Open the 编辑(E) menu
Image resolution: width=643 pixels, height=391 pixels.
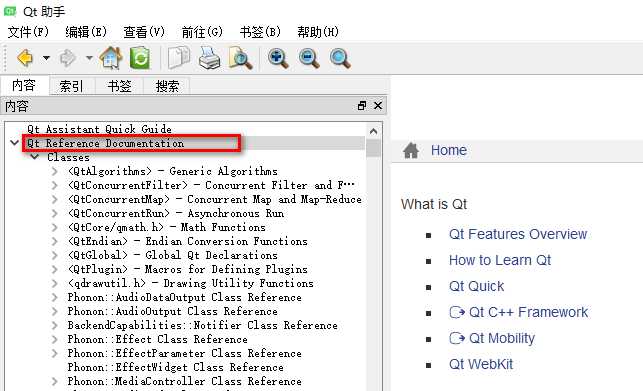coord(86,32)
